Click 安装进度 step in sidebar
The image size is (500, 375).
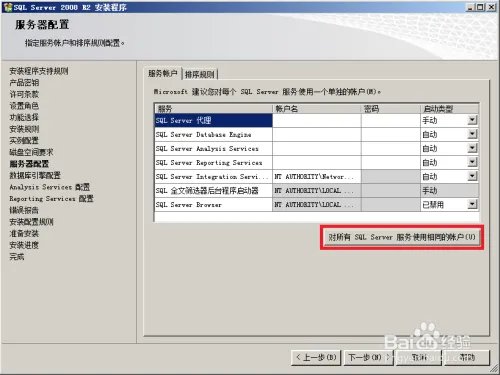click(24, 245)
